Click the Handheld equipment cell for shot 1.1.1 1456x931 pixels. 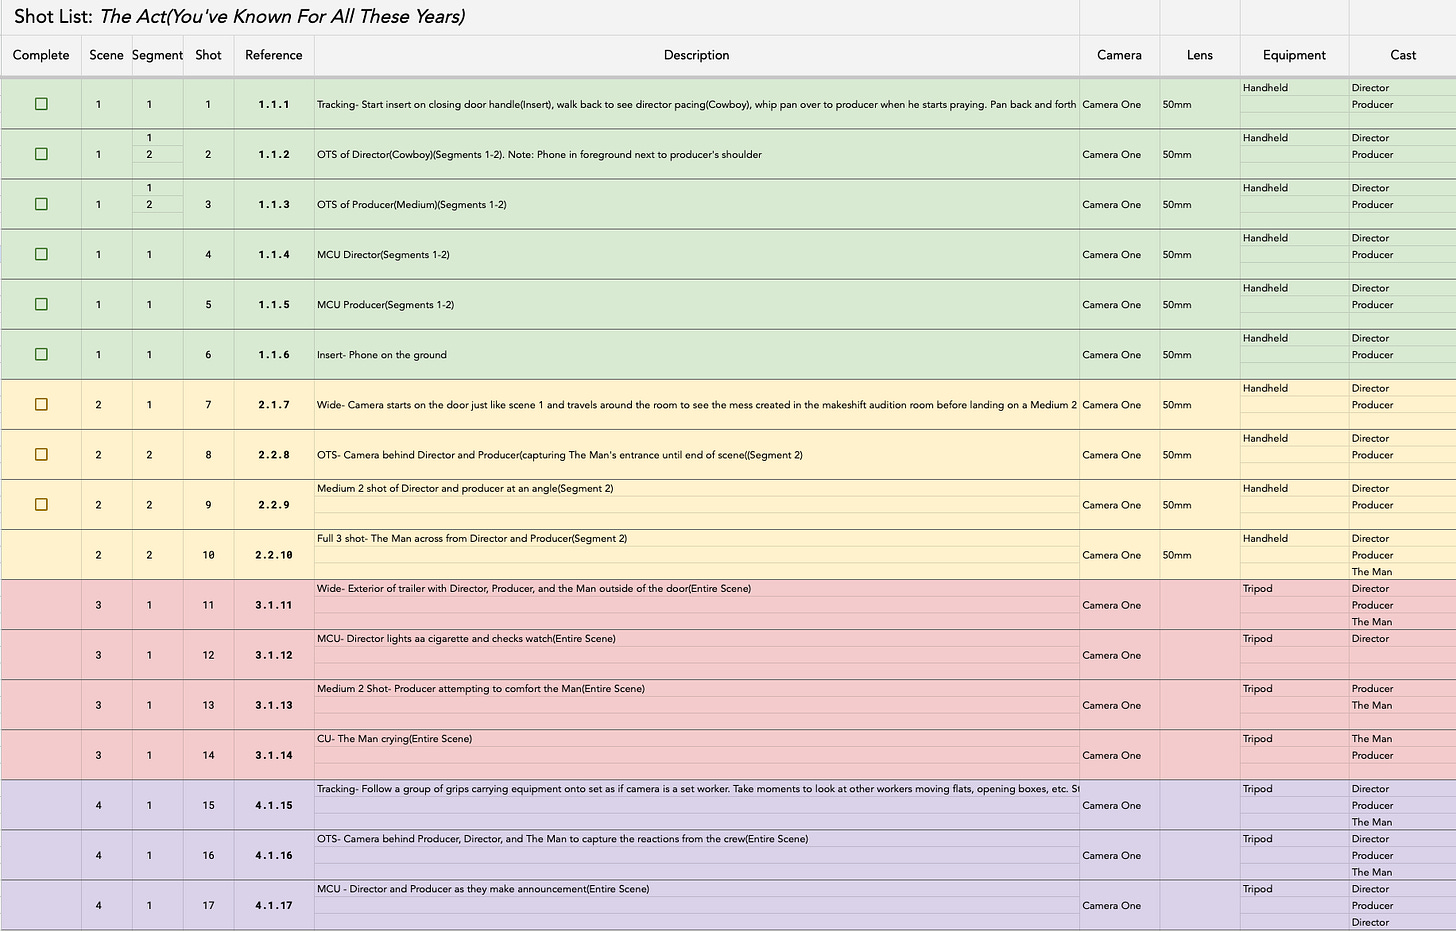coord(1294,88)
